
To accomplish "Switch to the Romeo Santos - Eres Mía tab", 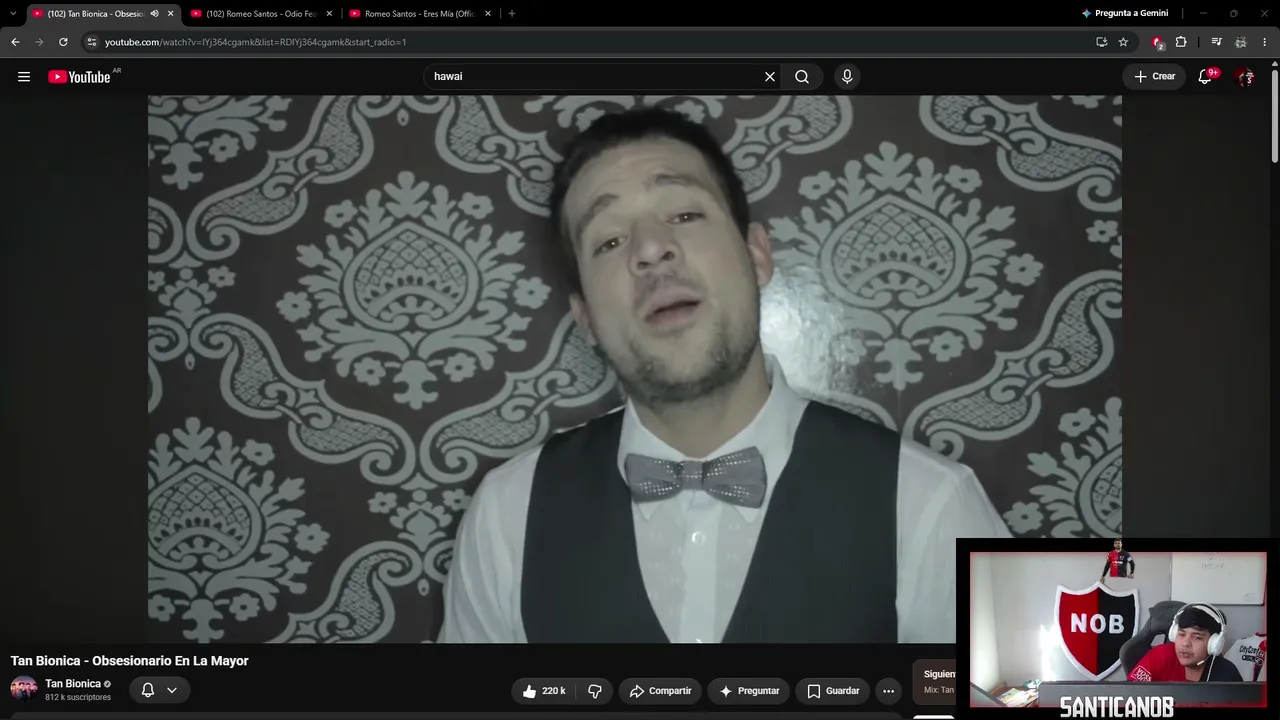I will pyautogui.click(x=420, y=14).
